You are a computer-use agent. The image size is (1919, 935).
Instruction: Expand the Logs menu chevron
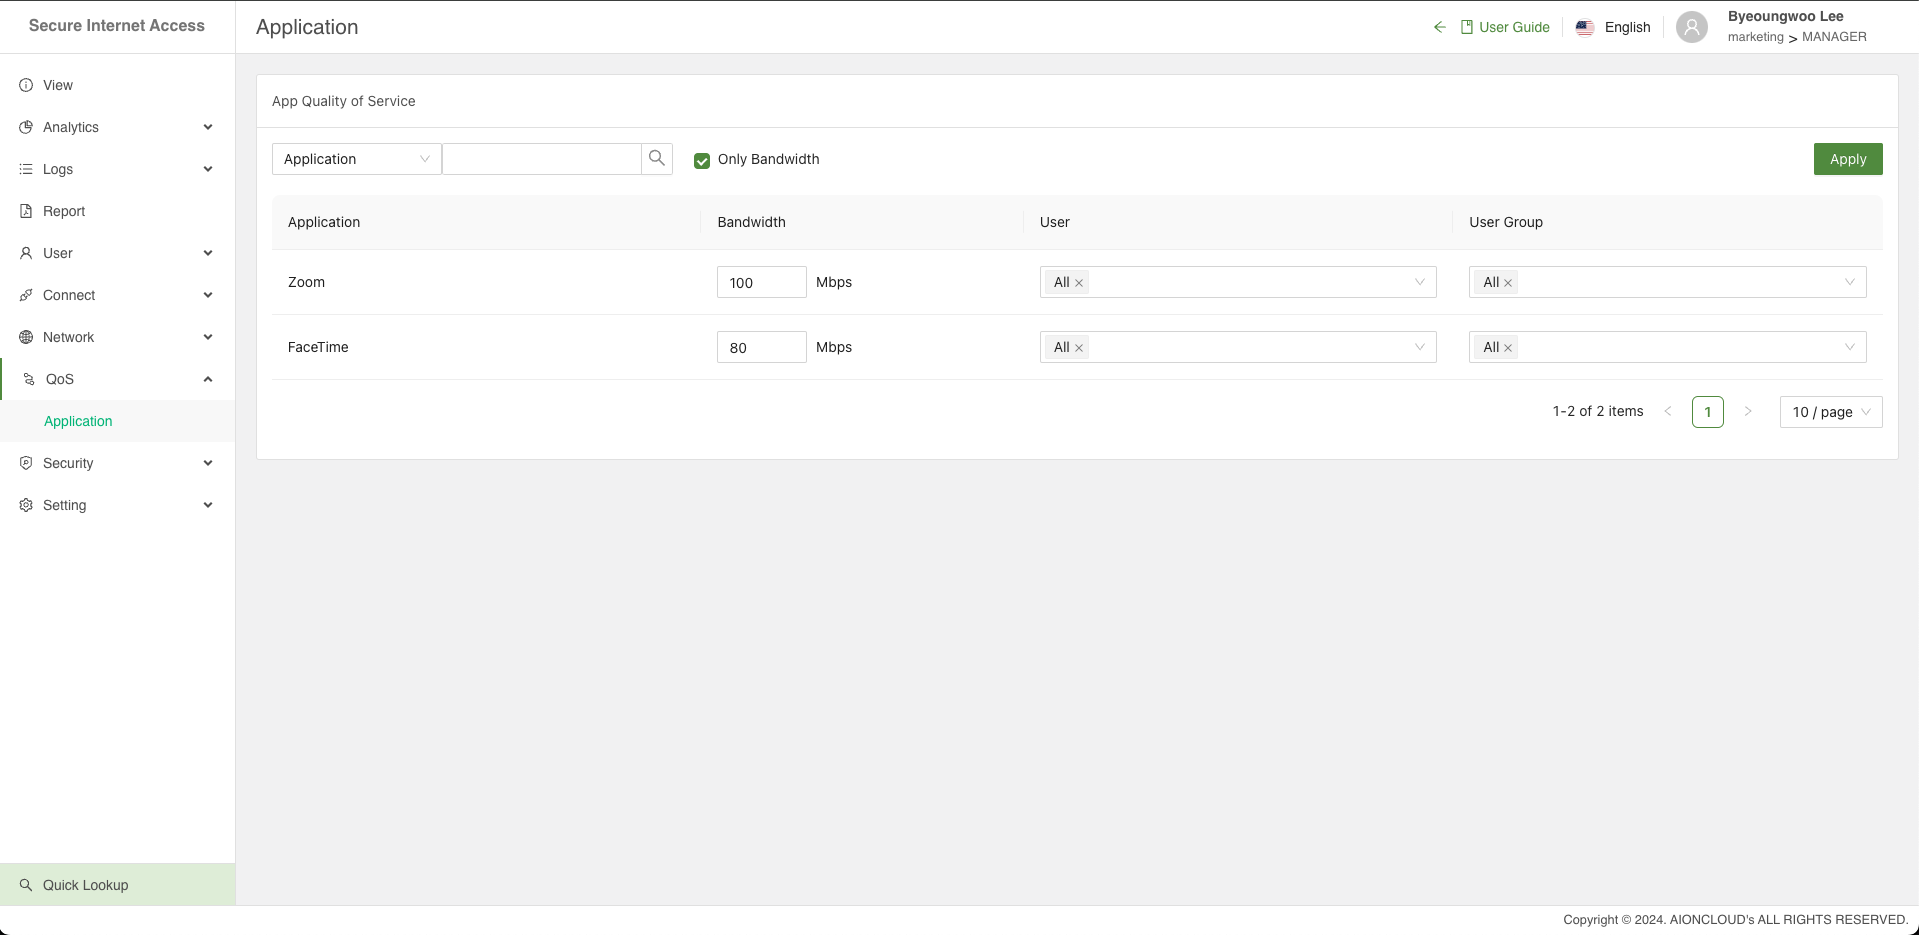[x=208, y=169]
